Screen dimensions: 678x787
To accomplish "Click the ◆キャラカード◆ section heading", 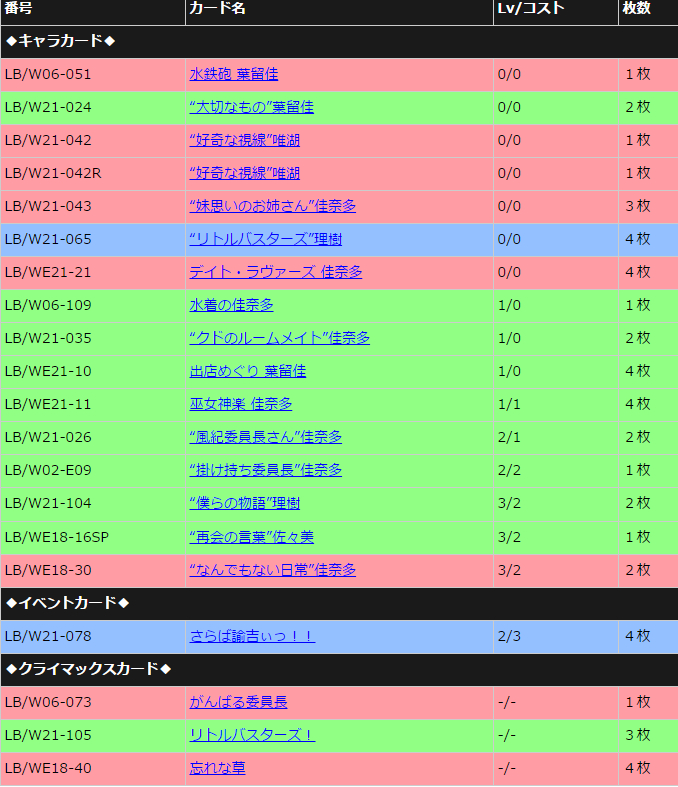I will (60, 41).
